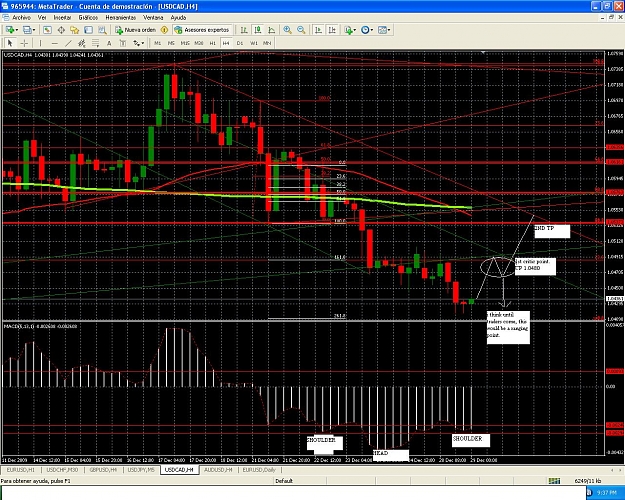Click the 2ND TP chart label
The width and height of the screenshot is (625, 500).
[x=552, y=231]
